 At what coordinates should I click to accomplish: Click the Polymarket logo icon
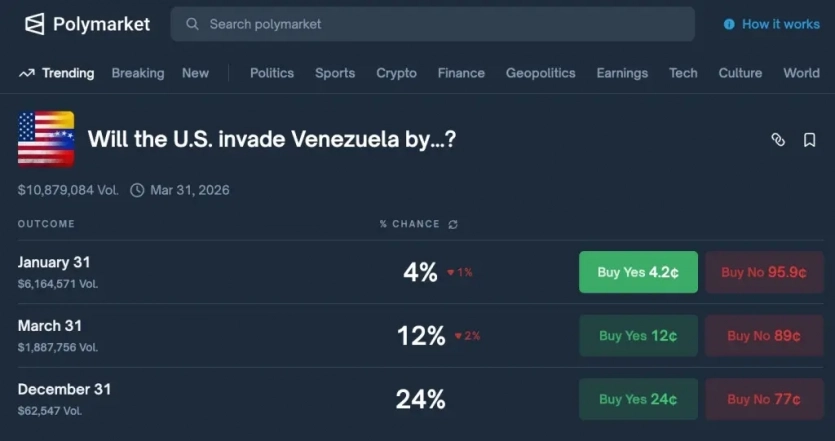tap(35, 24)
